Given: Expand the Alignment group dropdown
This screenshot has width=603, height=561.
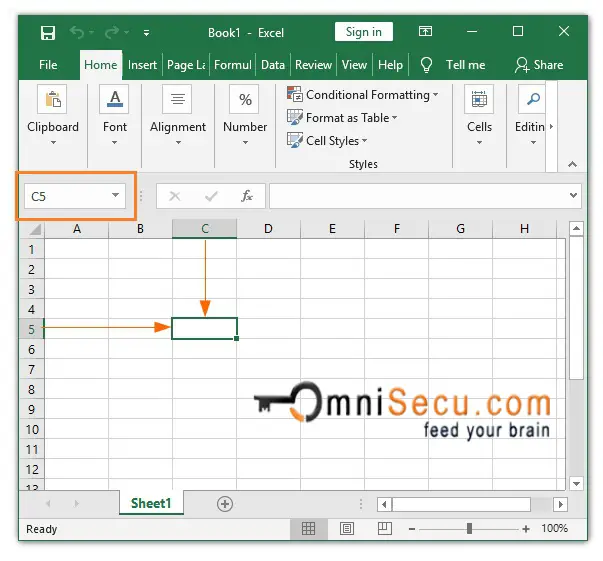Looking at the screenshot, I should click(x=178, y=142).
